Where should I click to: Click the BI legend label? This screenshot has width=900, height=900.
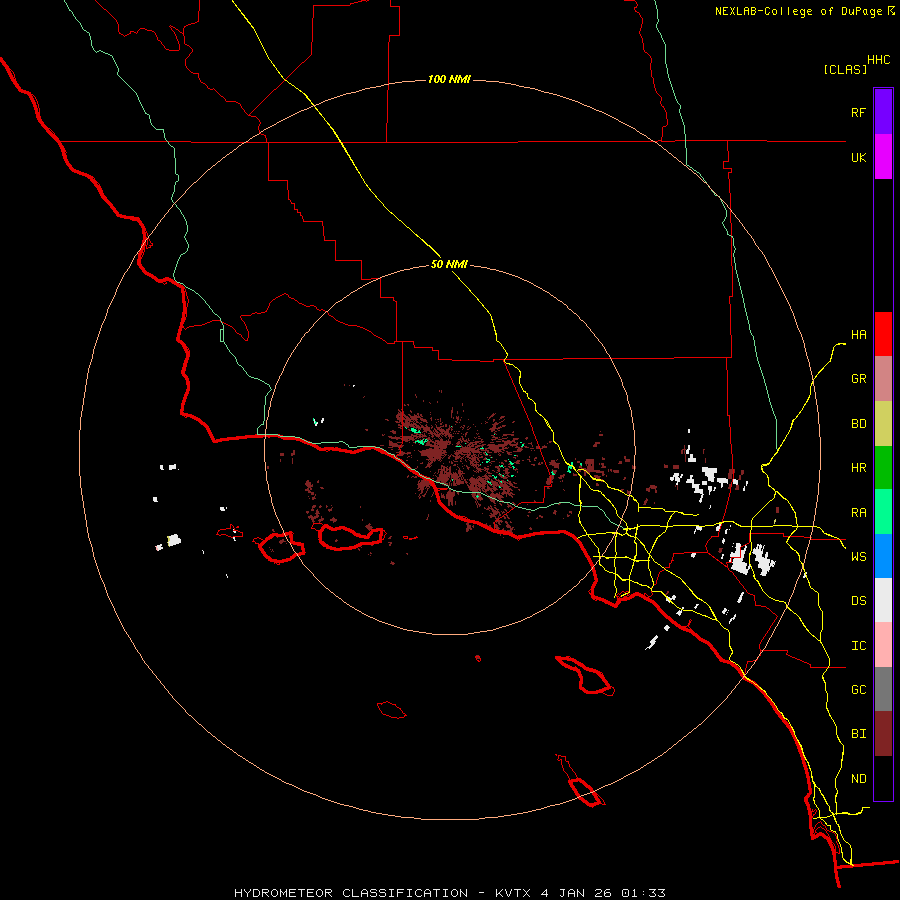pos(858,734)
